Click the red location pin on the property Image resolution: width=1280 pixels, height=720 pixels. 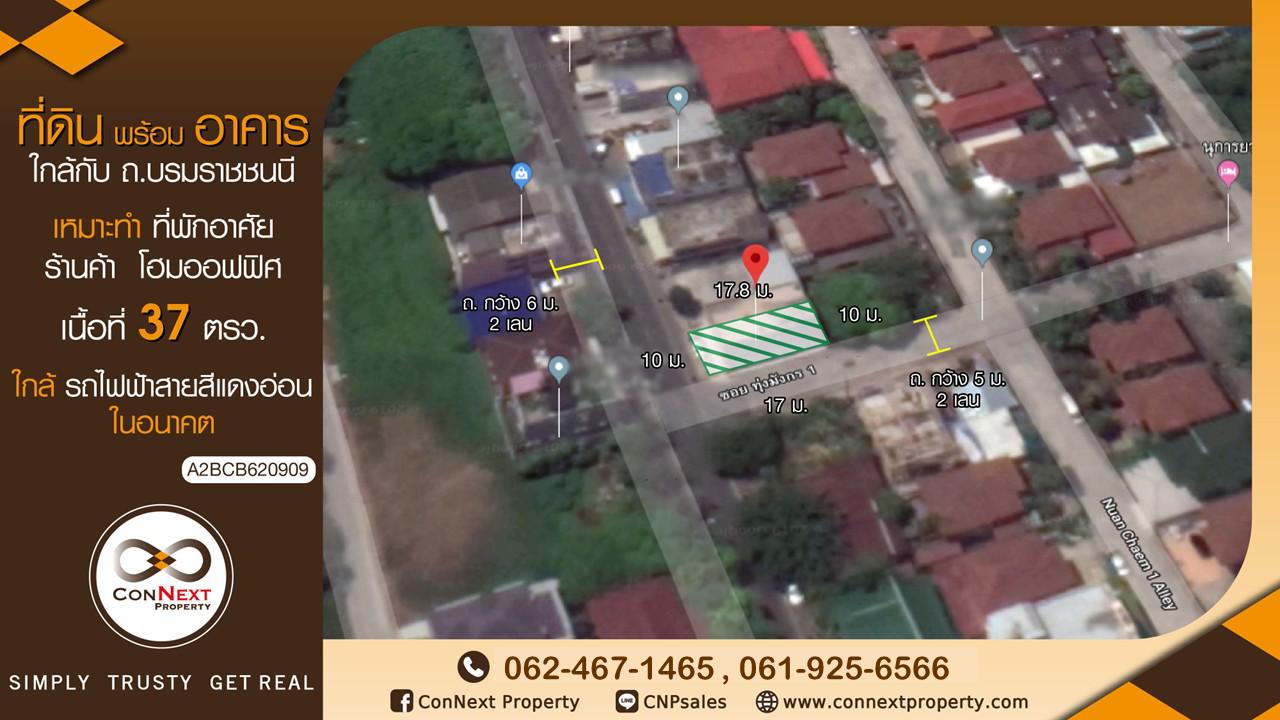pos(755,262)
